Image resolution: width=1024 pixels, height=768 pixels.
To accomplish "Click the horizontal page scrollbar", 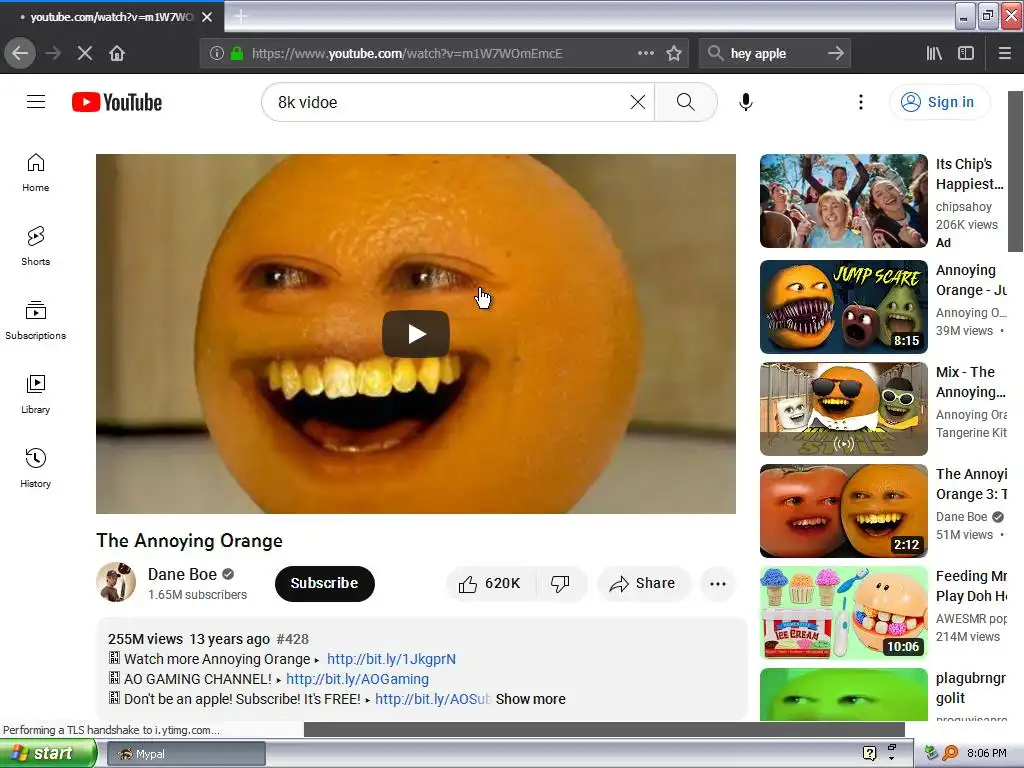I will click(x=604, y=729).
